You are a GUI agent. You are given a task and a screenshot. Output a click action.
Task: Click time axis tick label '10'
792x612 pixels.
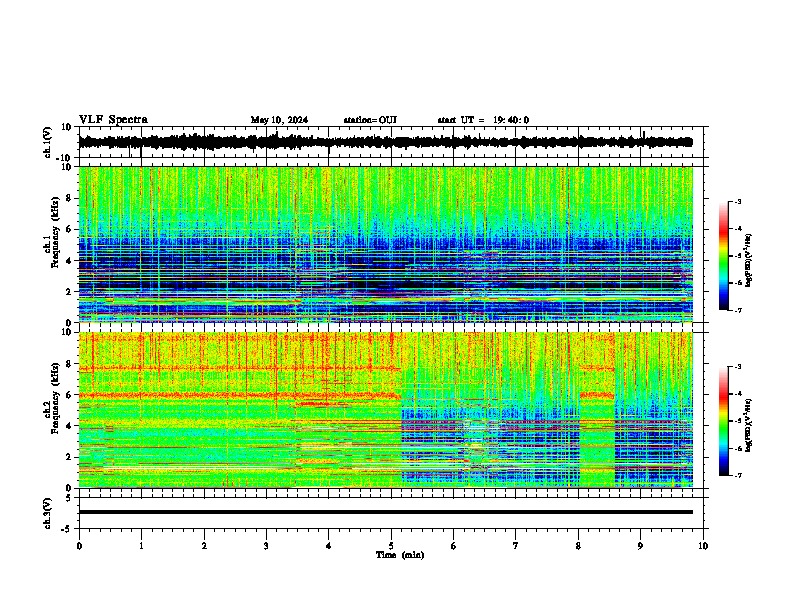(703, 546)
